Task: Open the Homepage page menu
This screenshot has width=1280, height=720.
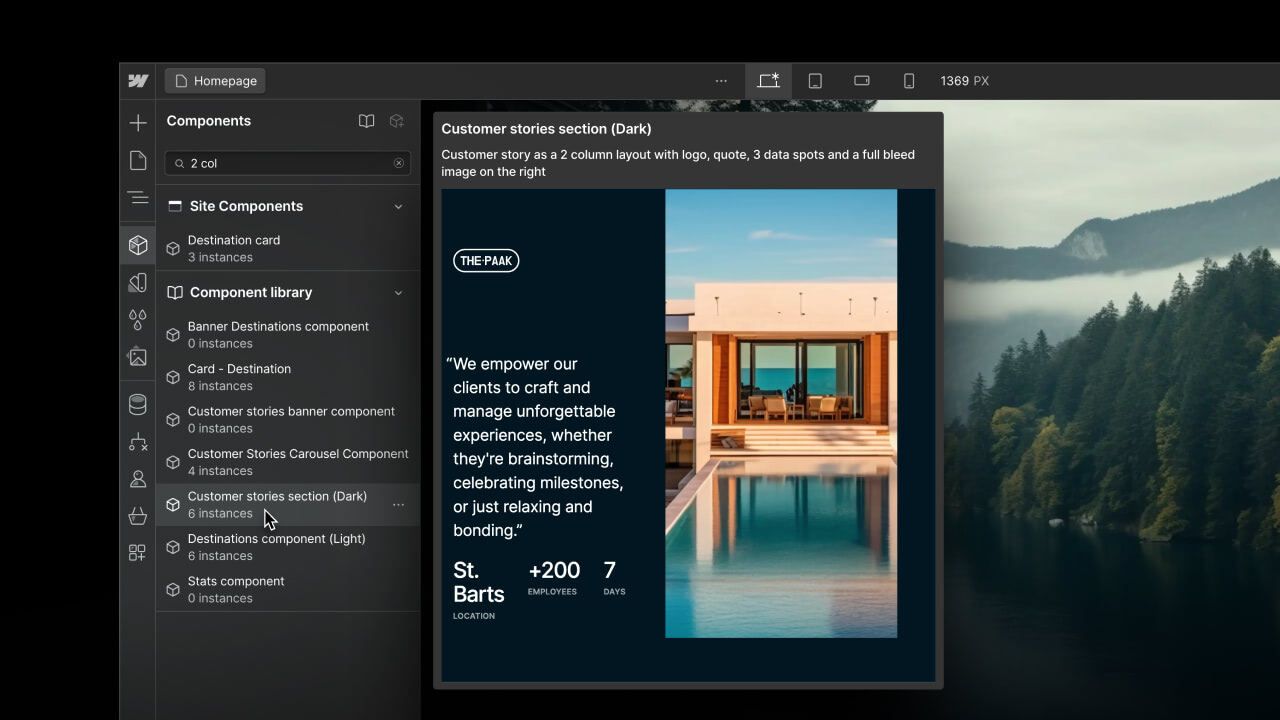Action: [x=215, y=80]
